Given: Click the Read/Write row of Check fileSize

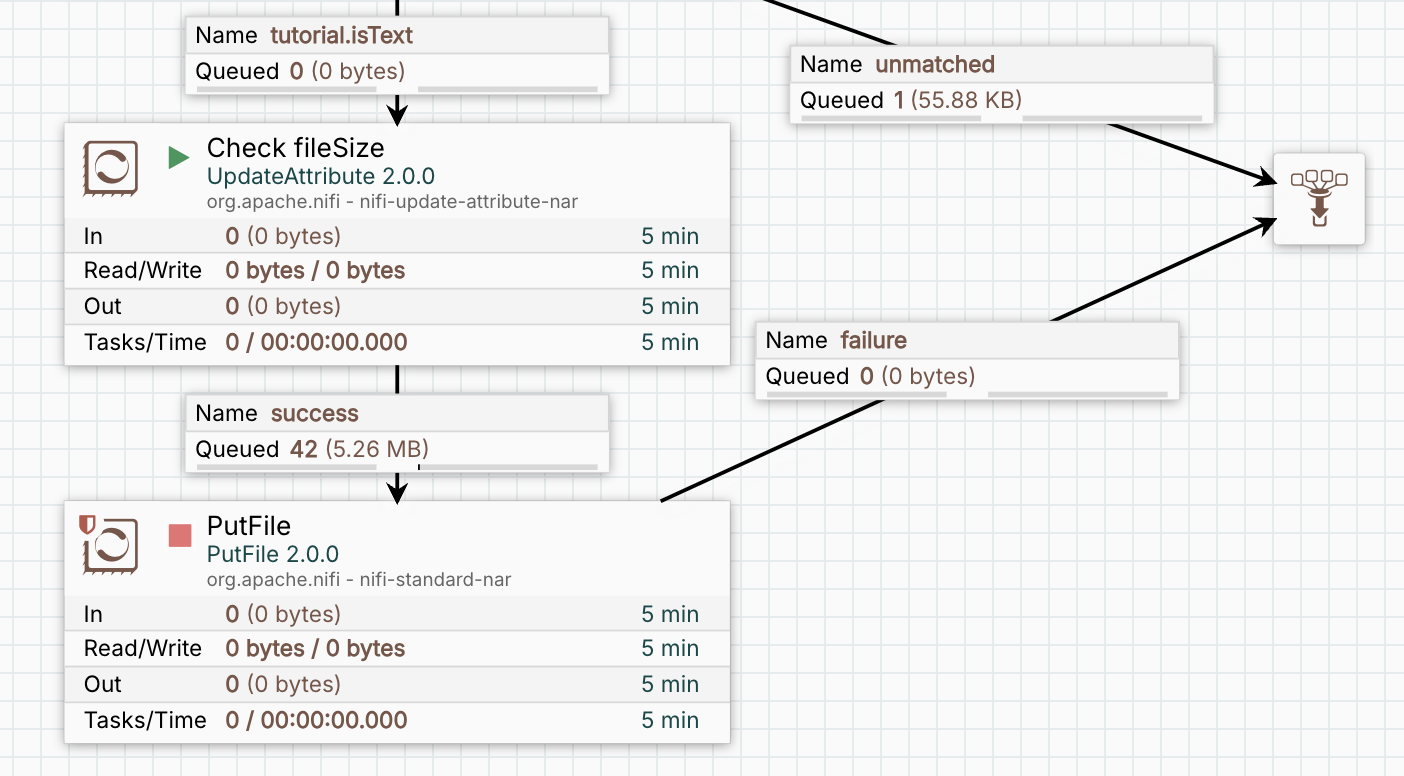Looking at the screenshot, I should [396, 271].
